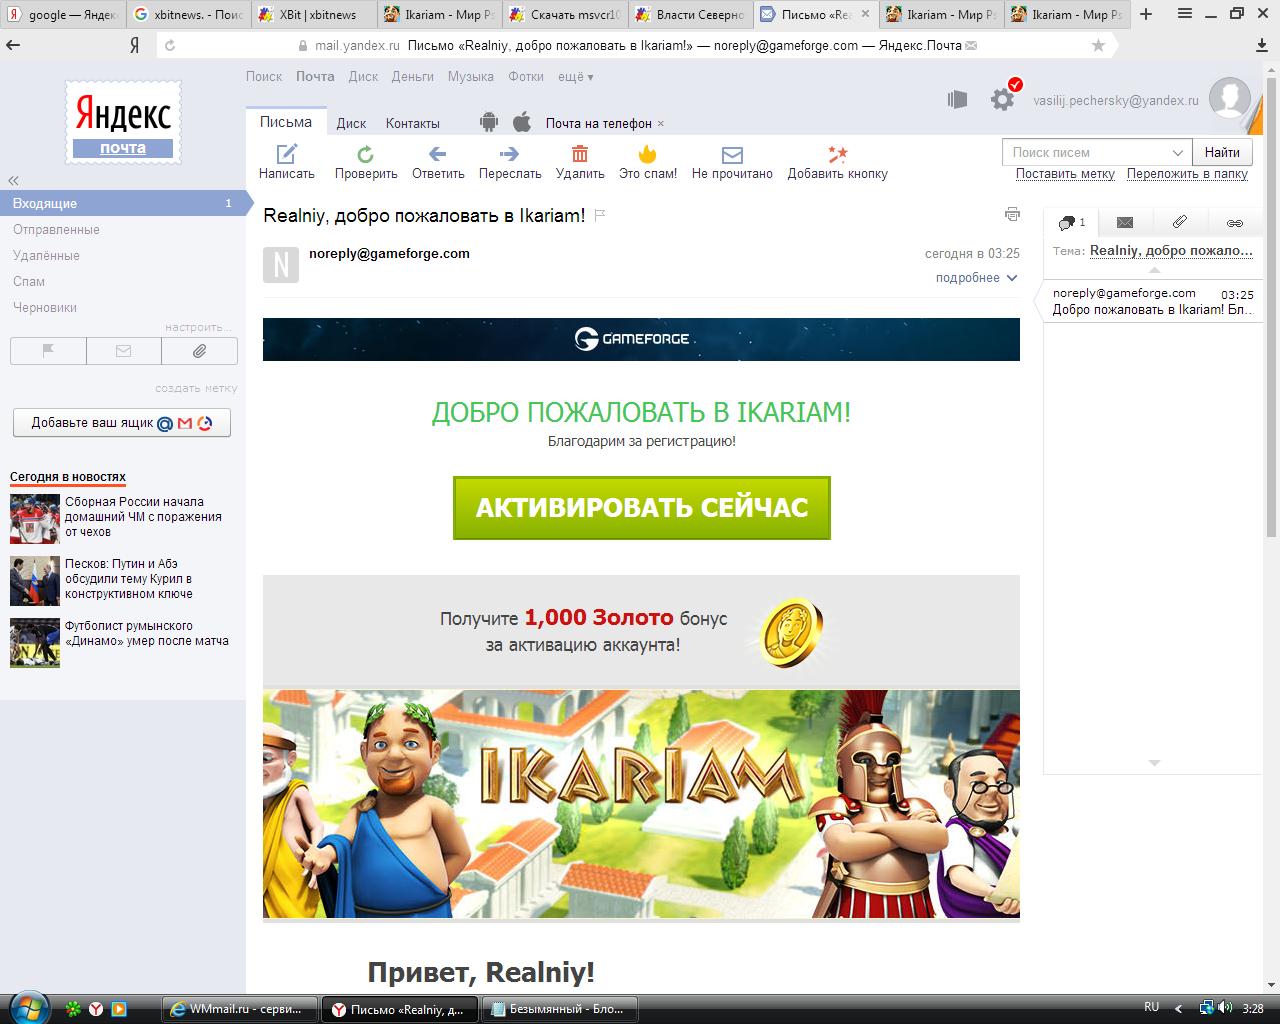
Task: Open news about Сборная России hockey
Action: point(143,517)
